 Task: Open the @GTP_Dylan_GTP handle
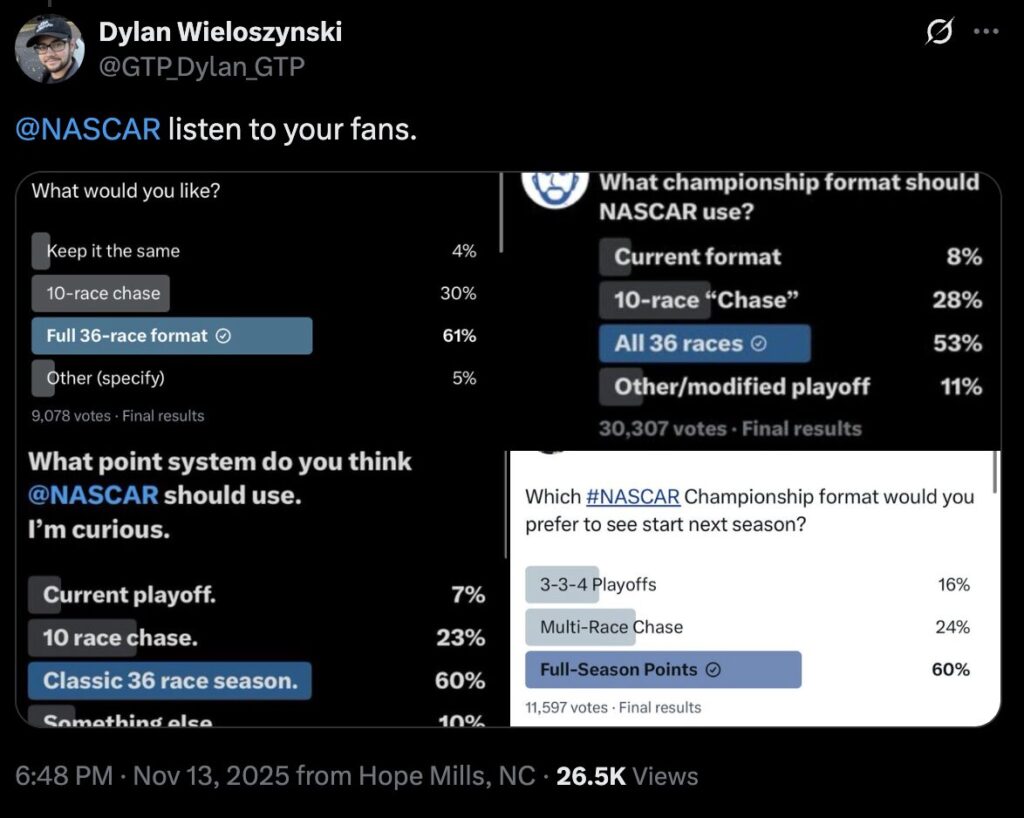(201, 66)
